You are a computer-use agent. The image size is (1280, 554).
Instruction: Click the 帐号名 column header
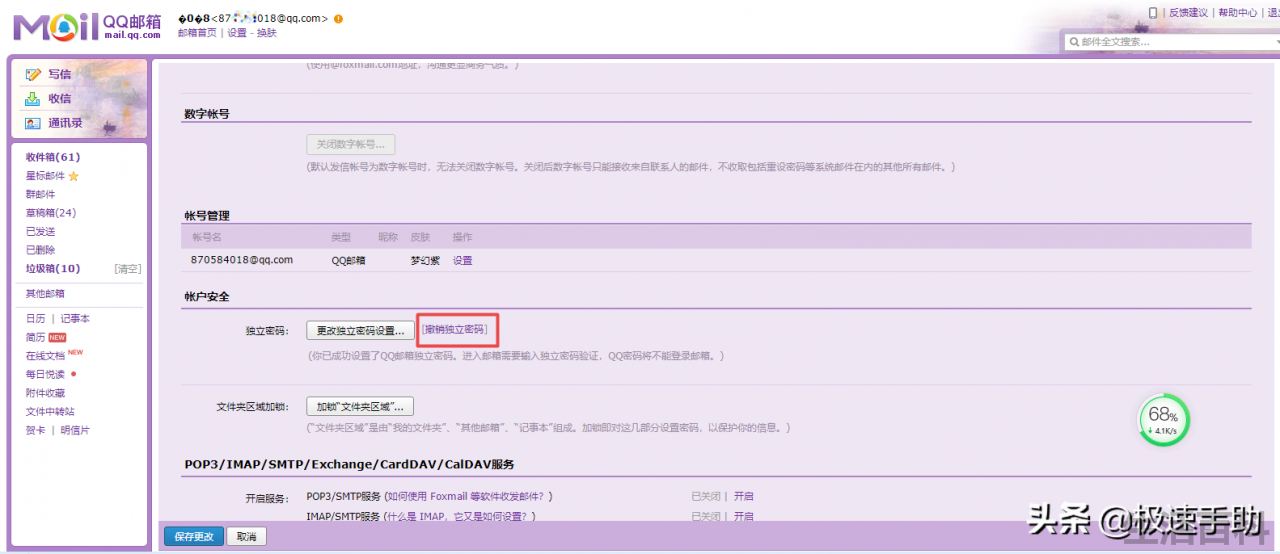point(206,237)
